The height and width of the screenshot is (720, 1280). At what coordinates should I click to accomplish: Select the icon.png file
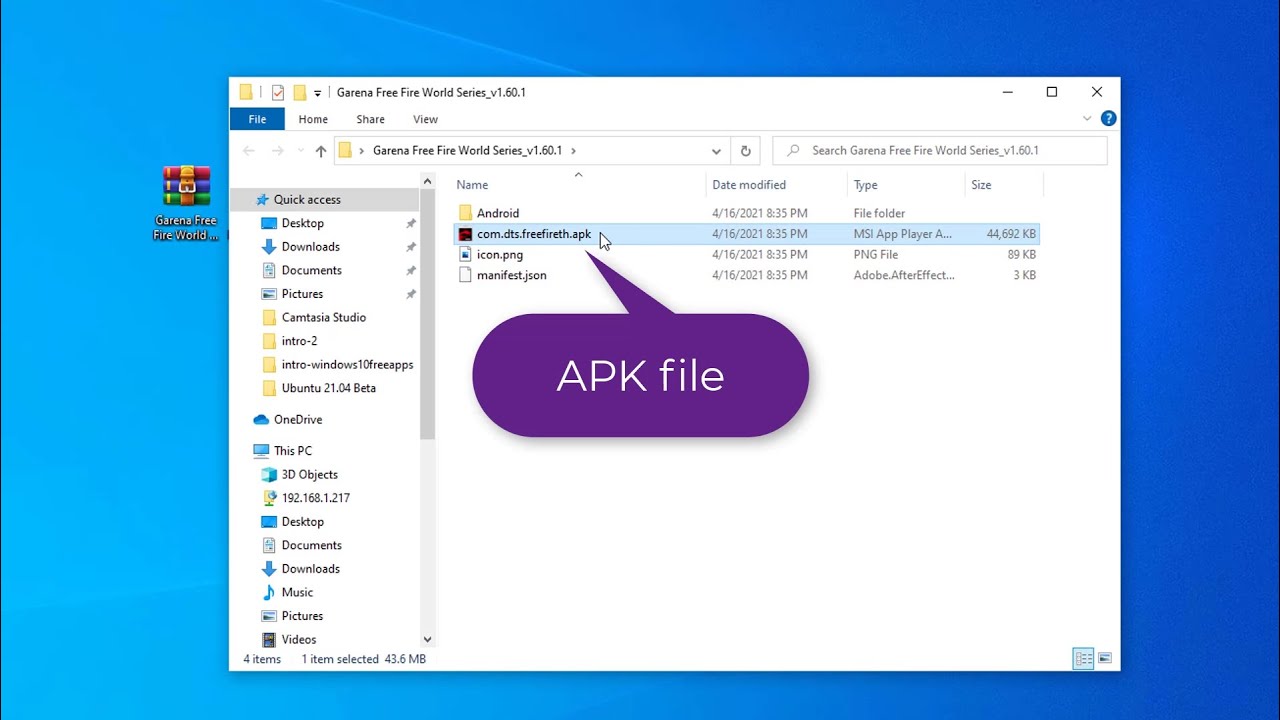[x=500, y=255]
